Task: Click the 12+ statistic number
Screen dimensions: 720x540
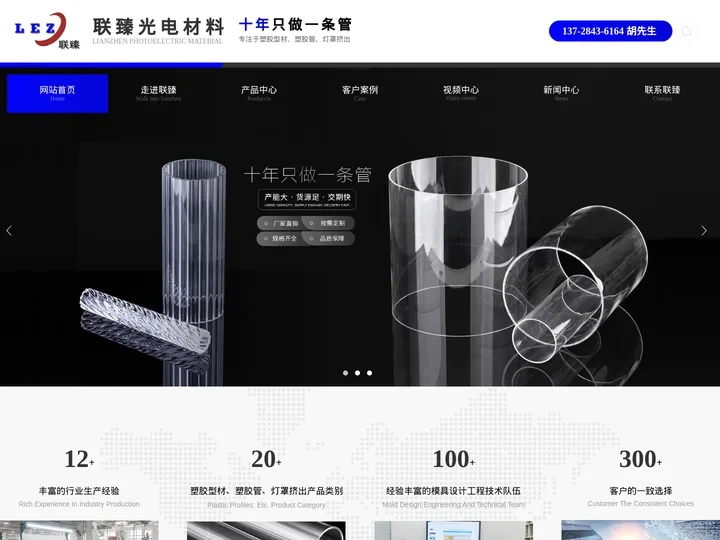Action: (79, 459)
